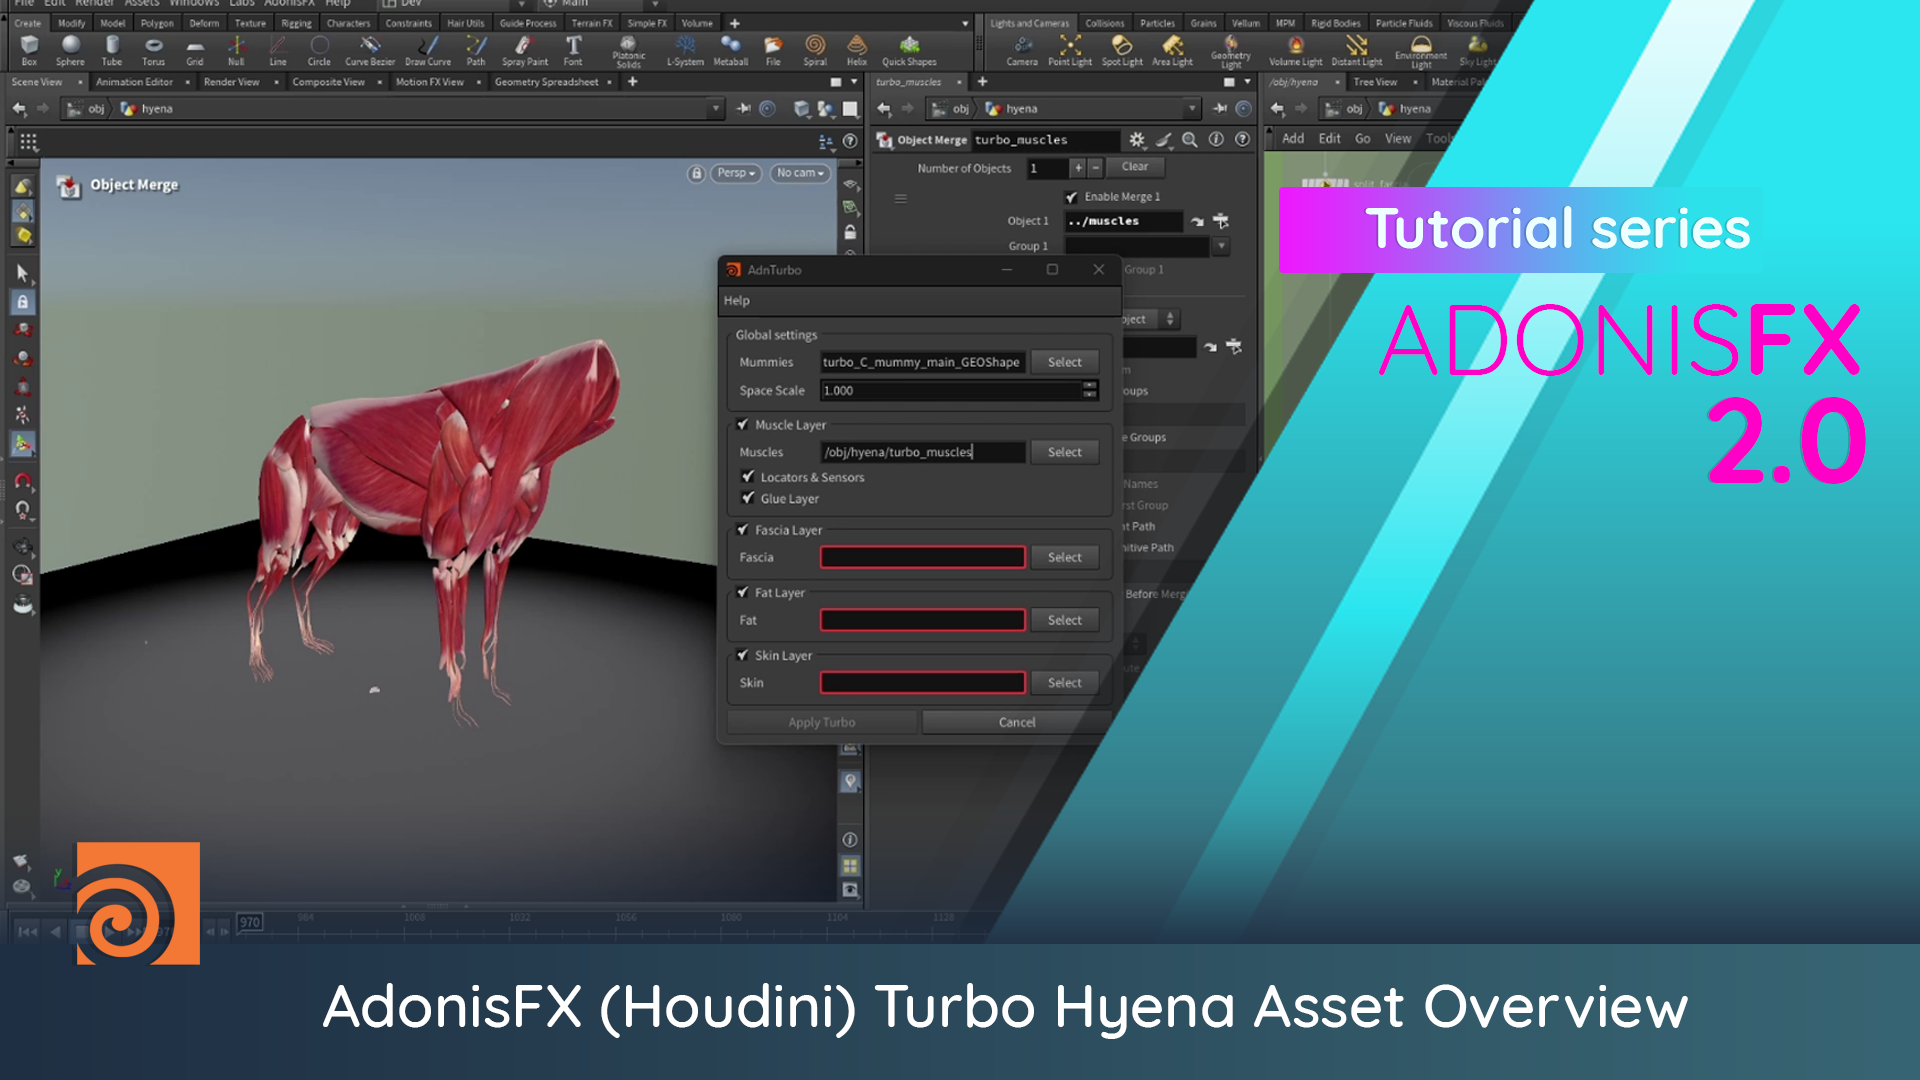Click the Fat path input field
This screenshot has height=1080, width=1920.
922,620
